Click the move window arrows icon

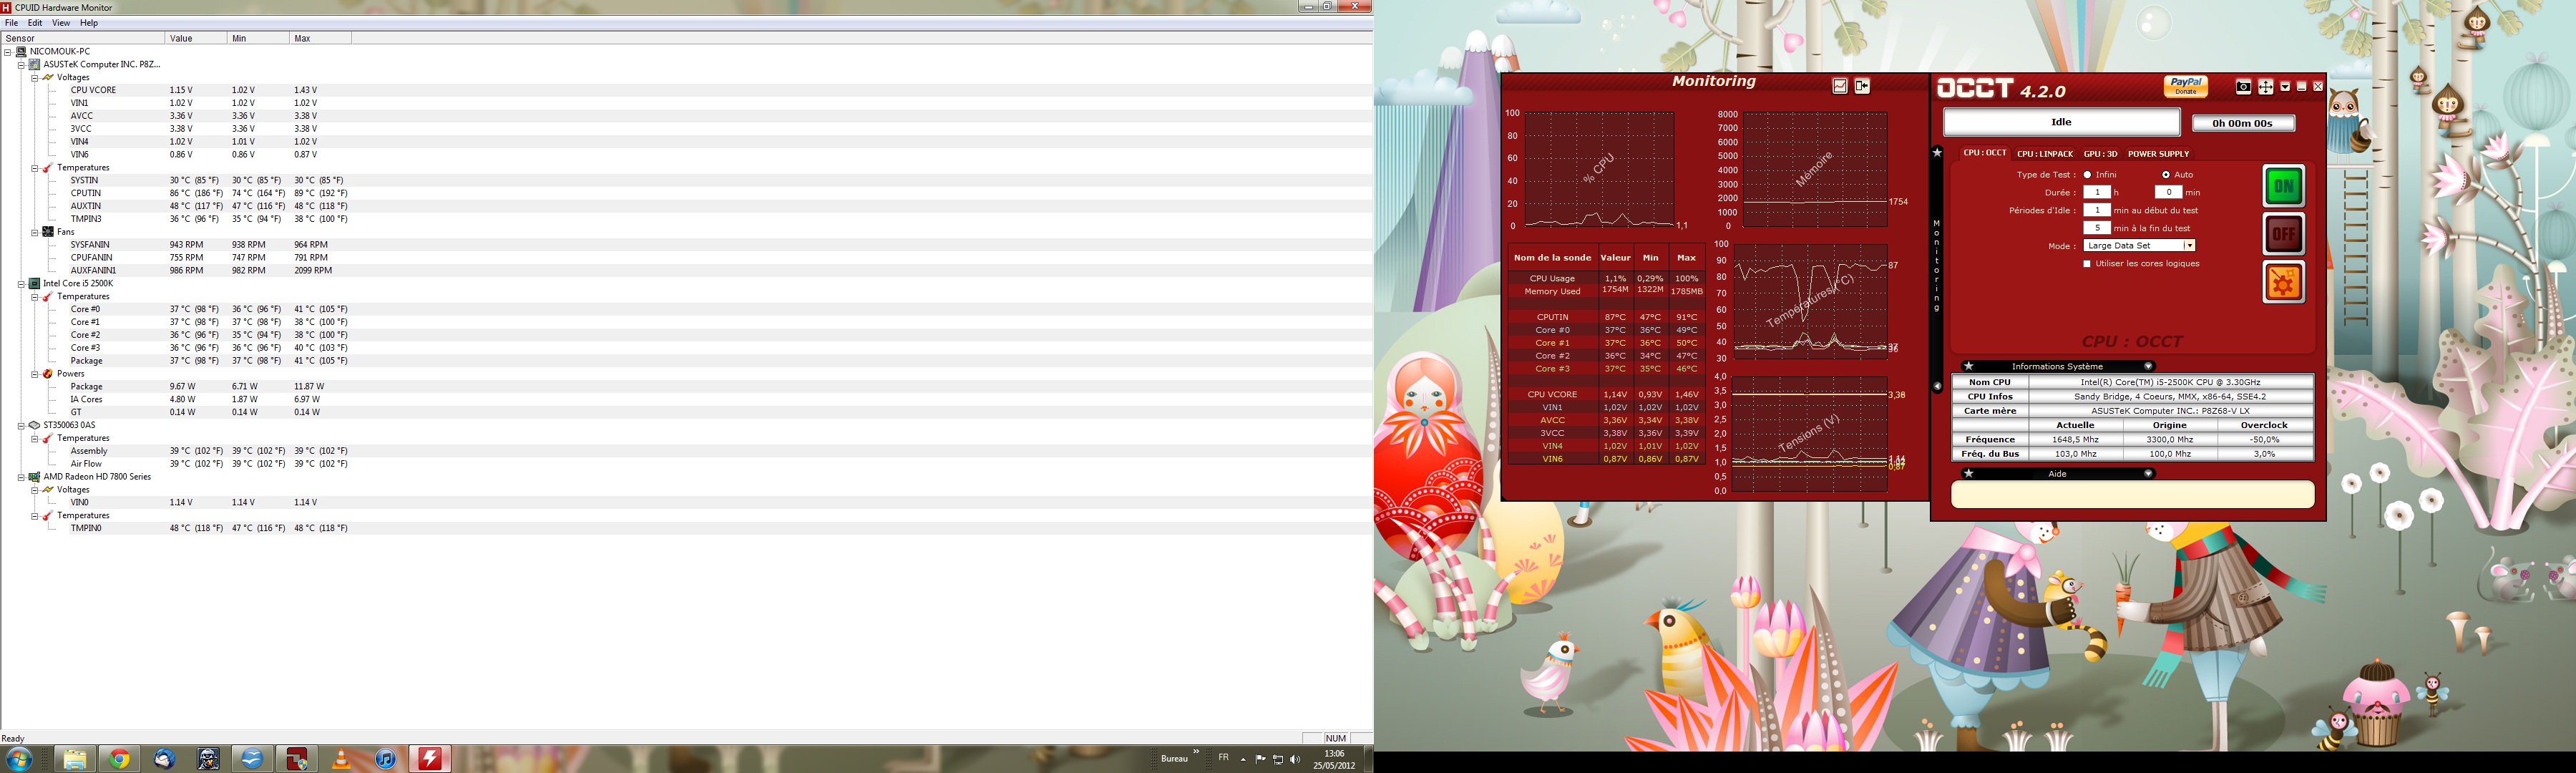(2266, 87)
